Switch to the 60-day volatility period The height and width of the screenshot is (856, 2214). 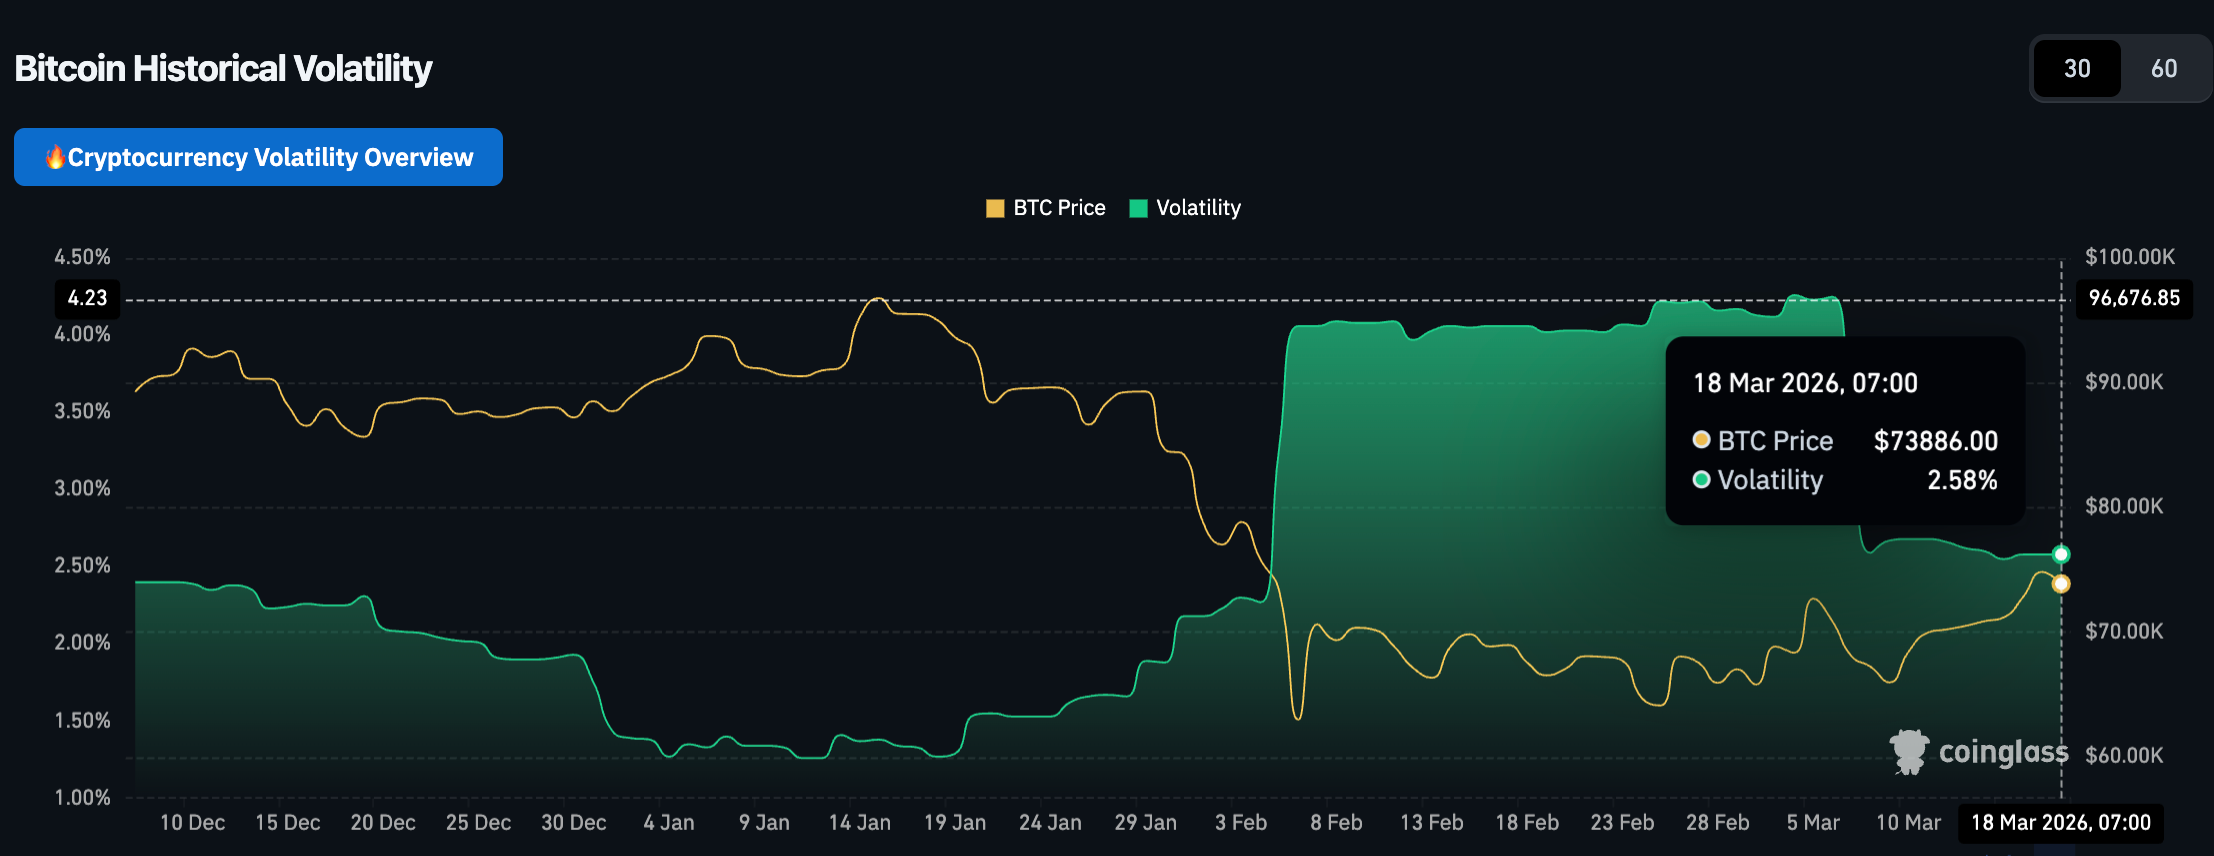click(2163, 68)
